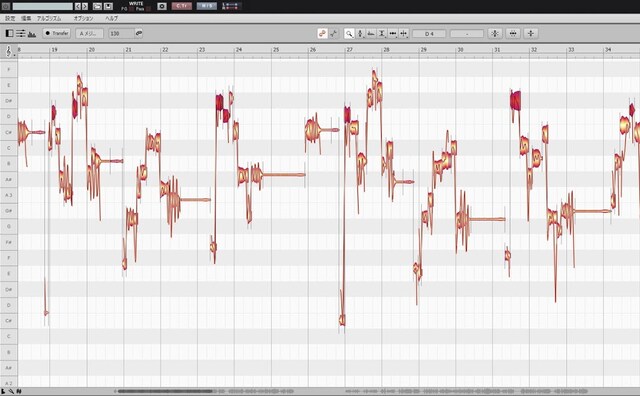Image resolution: width=640 pixels, height=396 pixels.
Task: Open the ヘルプ menu
Action: tap(111, 18)
